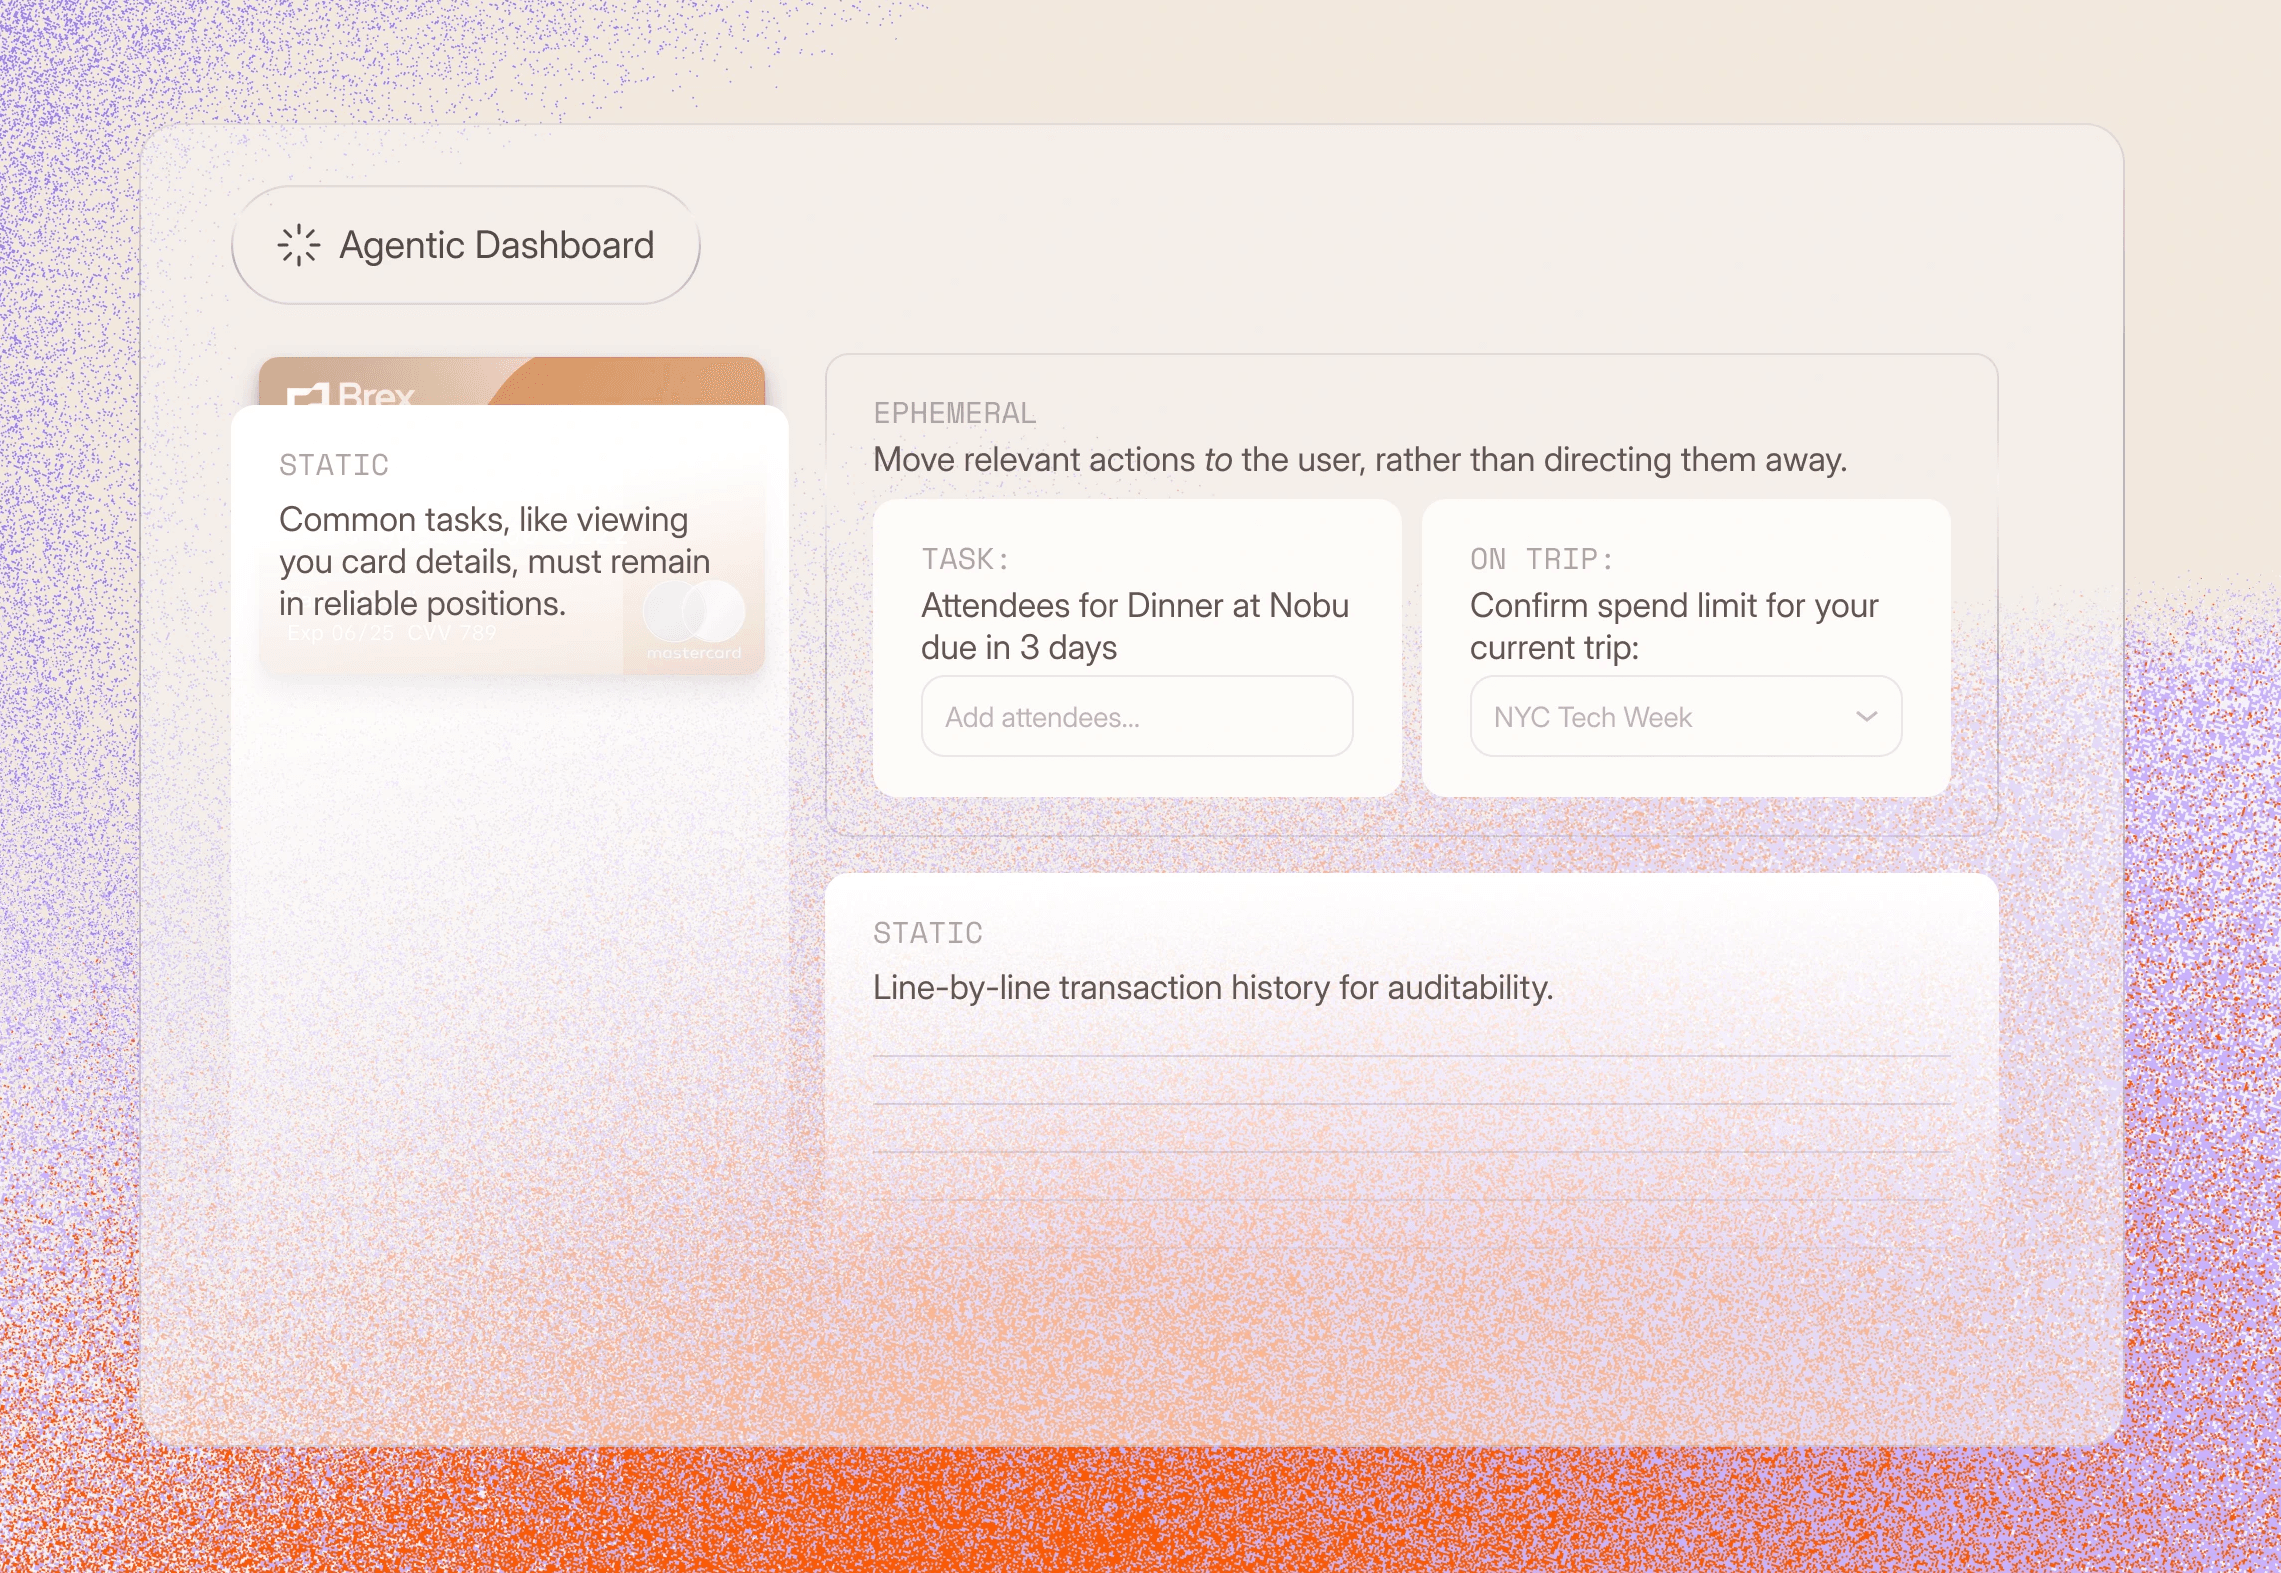Click the line-by-line transaction history heading
Viewport: 2281px width, 1573px height.
tap(1212, 988)
